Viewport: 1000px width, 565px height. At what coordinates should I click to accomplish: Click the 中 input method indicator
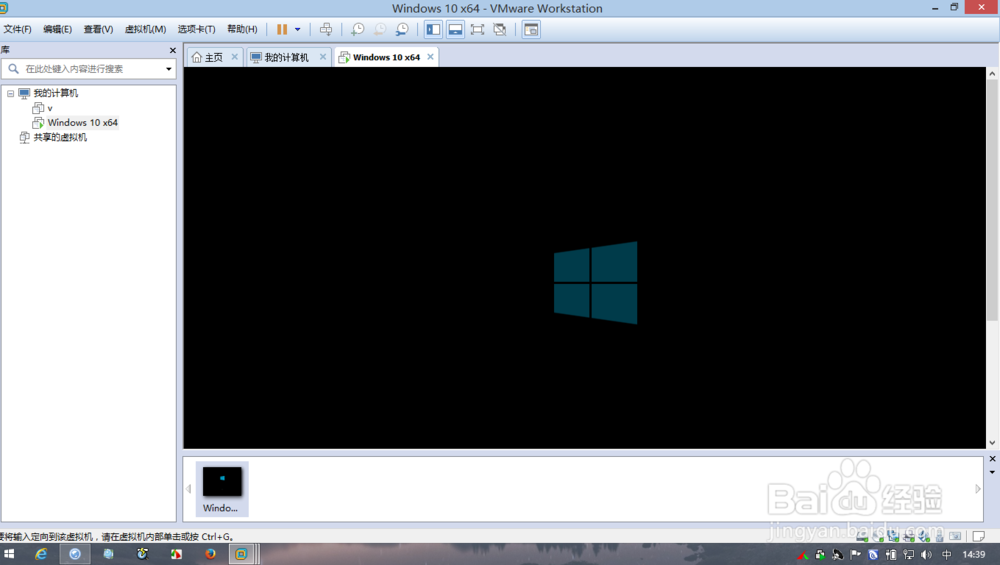click(x=947, y=555)
